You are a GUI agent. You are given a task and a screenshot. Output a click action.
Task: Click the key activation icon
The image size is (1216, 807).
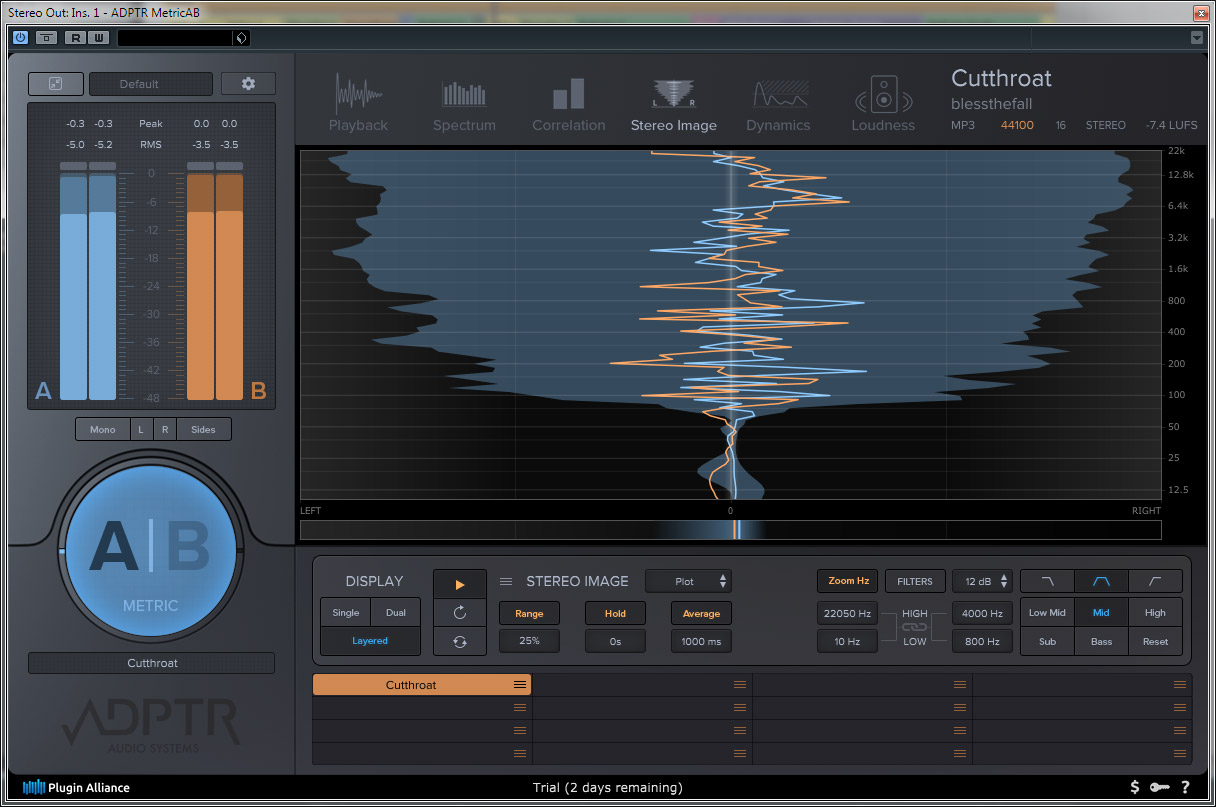point(1159,787)
